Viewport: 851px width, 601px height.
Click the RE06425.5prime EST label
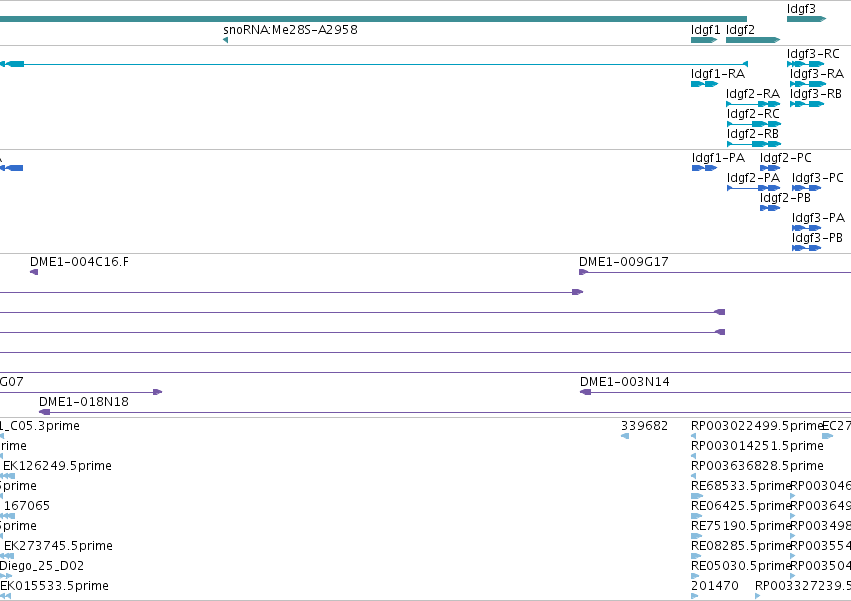pos(740,507)
